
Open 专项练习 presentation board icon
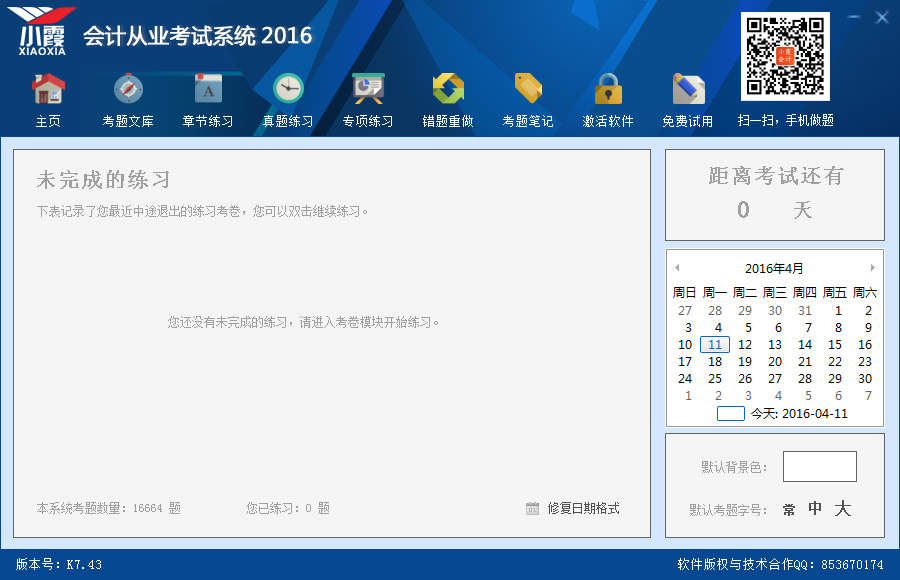tap(368, 89)
